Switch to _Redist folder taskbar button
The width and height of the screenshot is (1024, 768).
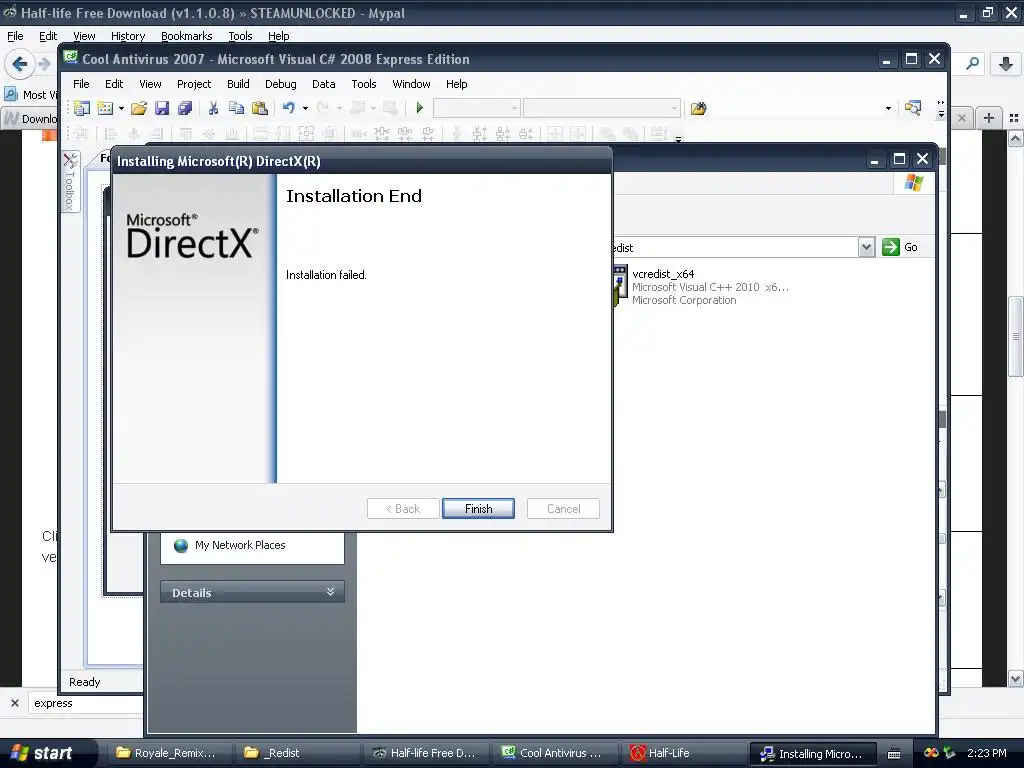click(x=297, y=753)
